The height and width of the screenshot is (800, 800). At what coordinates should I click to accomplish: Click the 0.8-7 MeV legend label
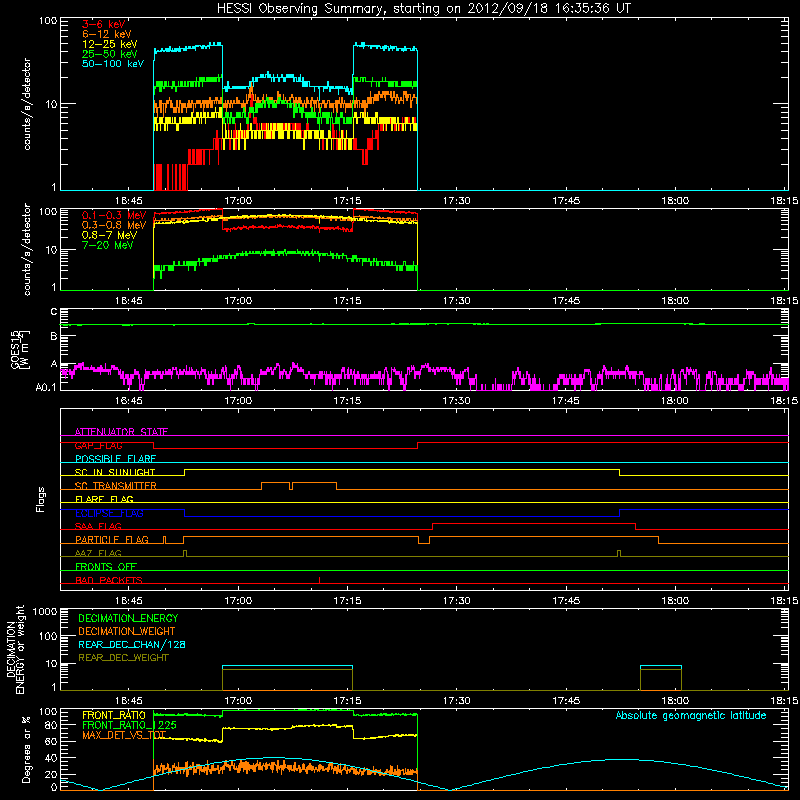pos(110,235)
